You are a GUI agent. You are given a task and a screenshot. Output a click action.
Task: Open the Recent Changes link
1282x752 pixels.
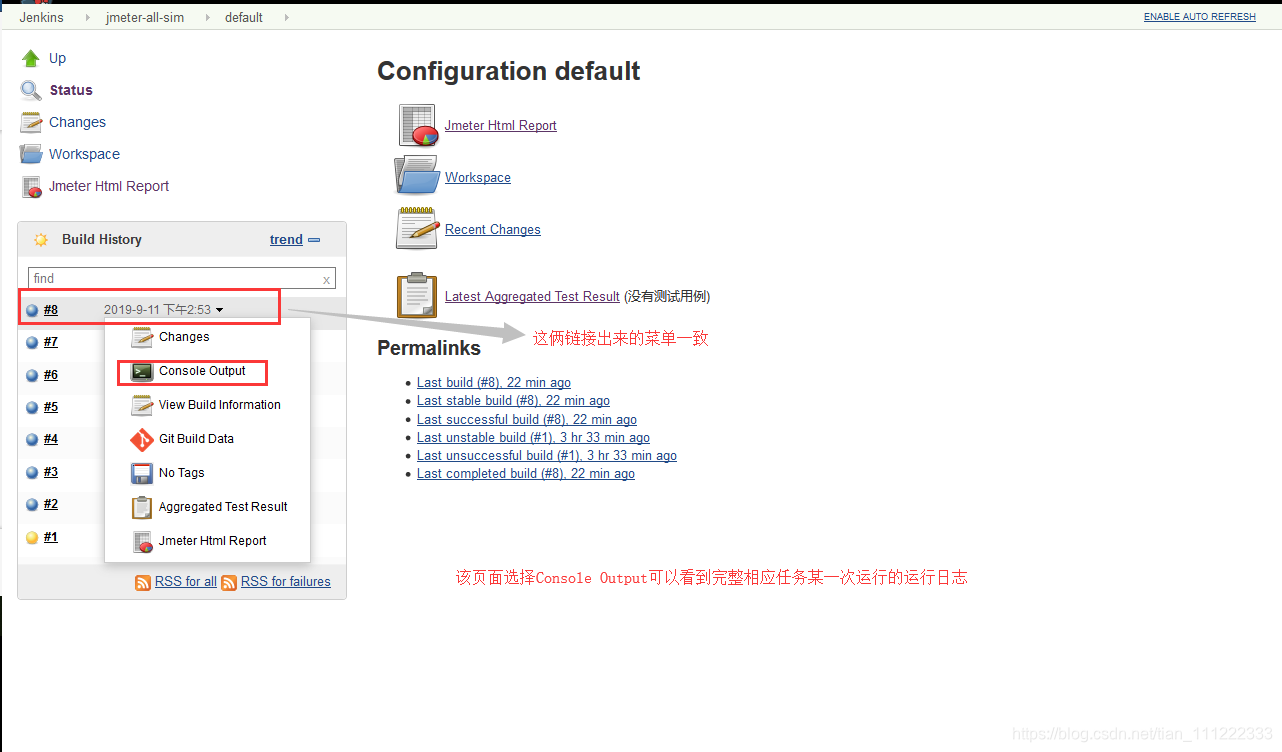[493, 230]
